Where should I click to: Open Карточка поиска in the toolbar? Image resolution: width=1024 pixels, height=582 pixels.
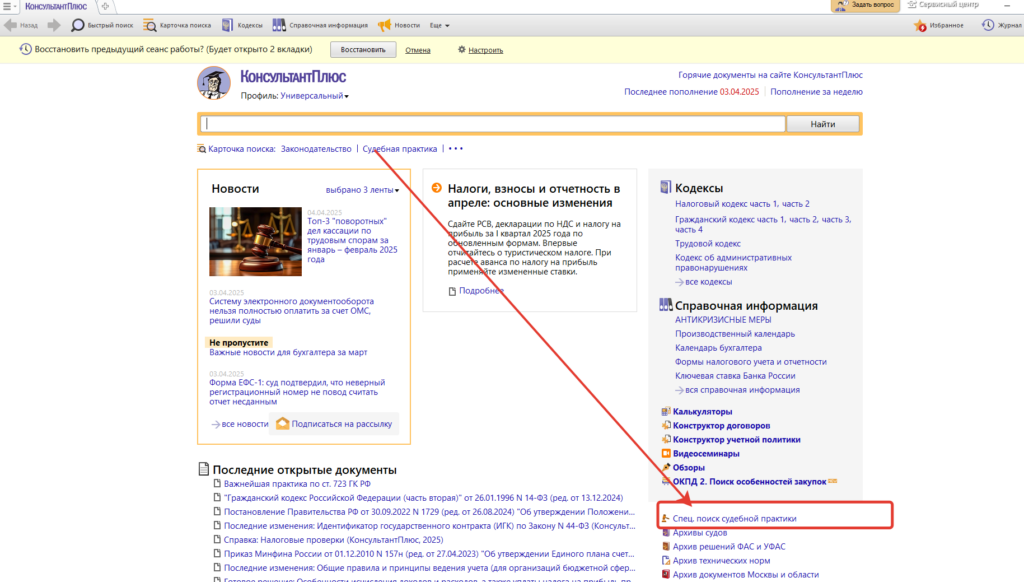[x=177, y=25]
